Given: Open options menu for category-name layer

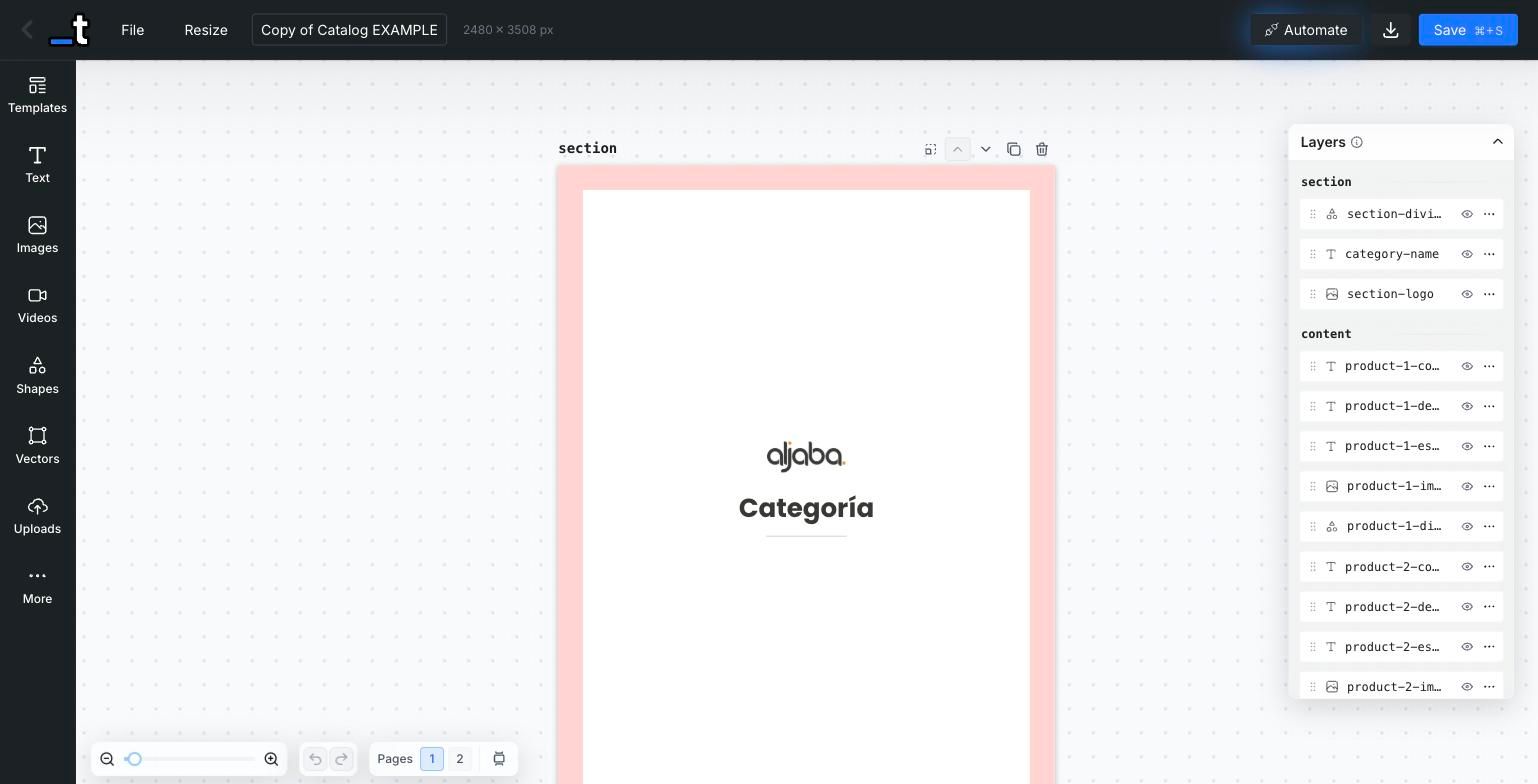Looking at the screenshot, I should 1489,254.
